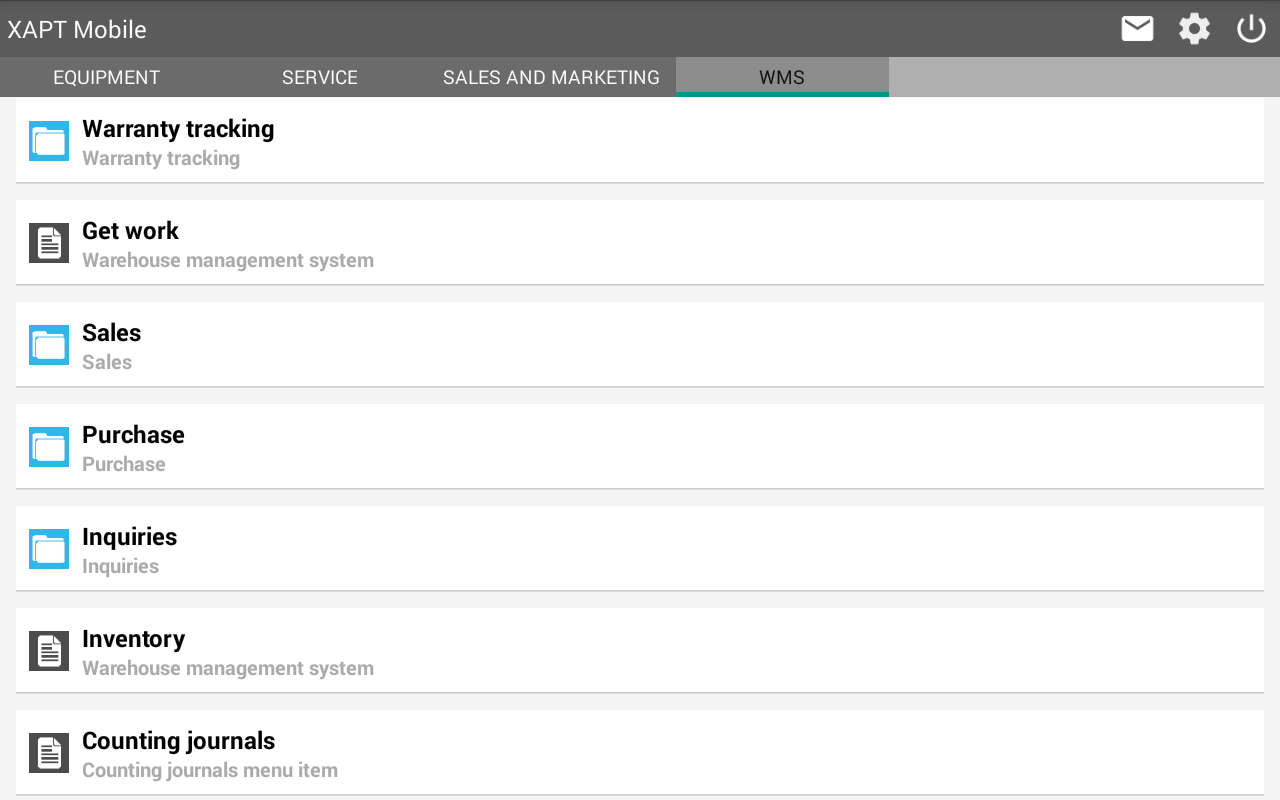Screen dimensions: 1280x800
Task: Open settings gear icon
Action: 1194,29
